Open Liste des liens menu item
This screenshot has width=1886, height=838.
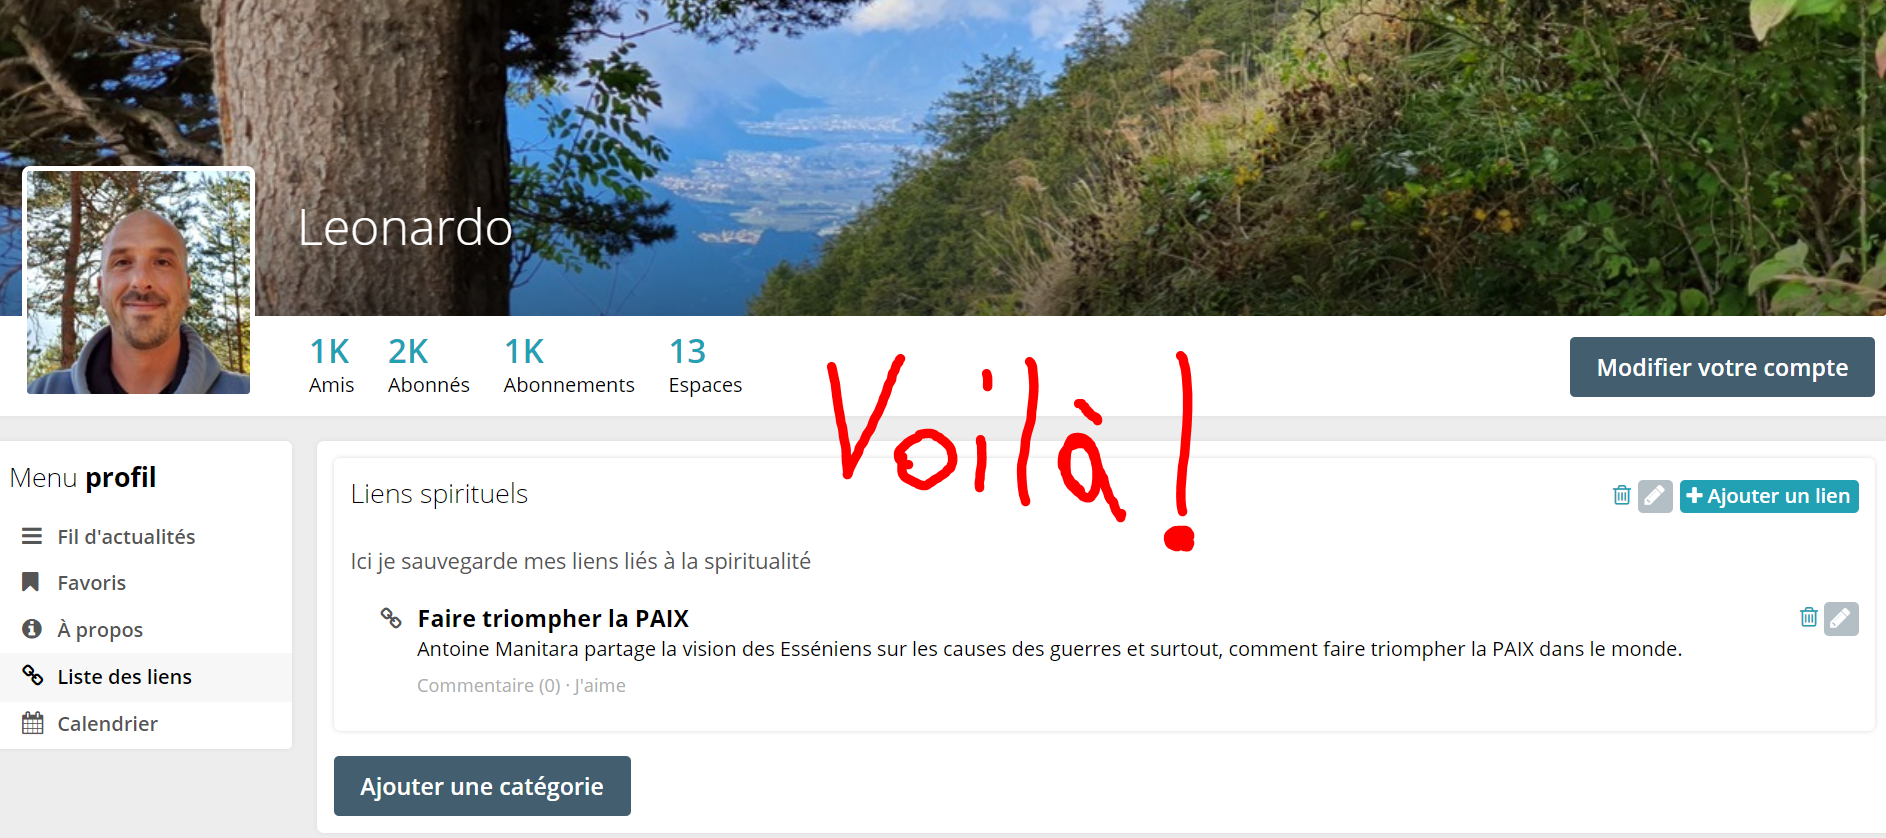click(146, 677)
